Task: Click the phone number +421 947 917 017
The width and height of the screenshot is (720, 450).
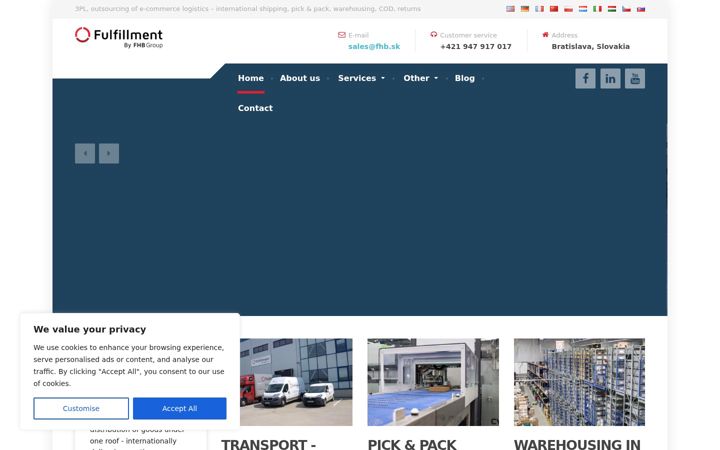Action: (x=476, y=46)
